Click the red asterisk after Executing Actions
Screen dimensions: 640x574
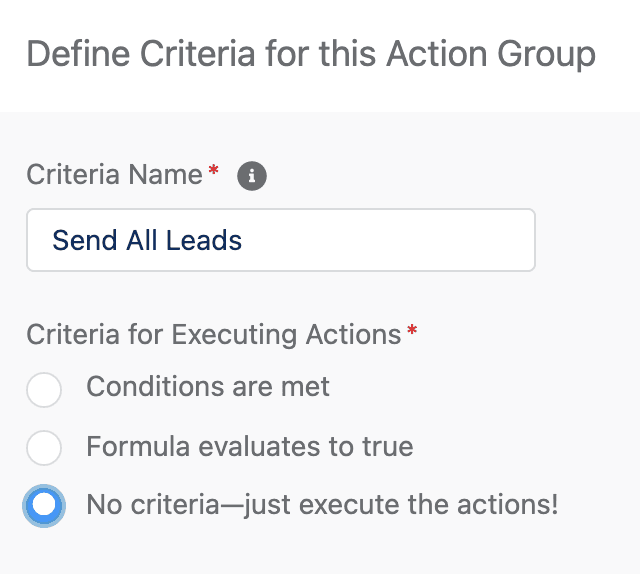pos(411,331)
